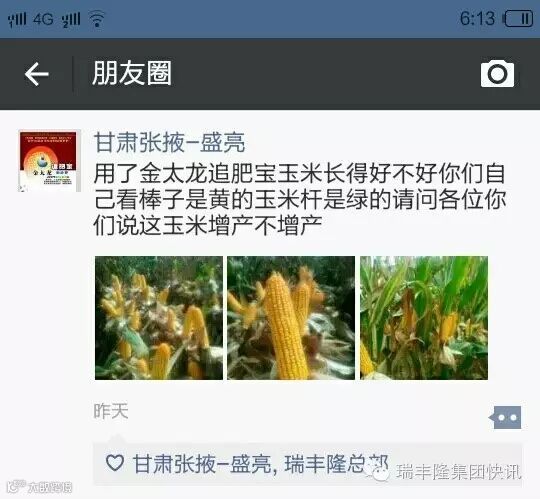Tap the 昨天 timestamp label
The height and width of the screenshot is (499, 540).
[x=111, y=411]
